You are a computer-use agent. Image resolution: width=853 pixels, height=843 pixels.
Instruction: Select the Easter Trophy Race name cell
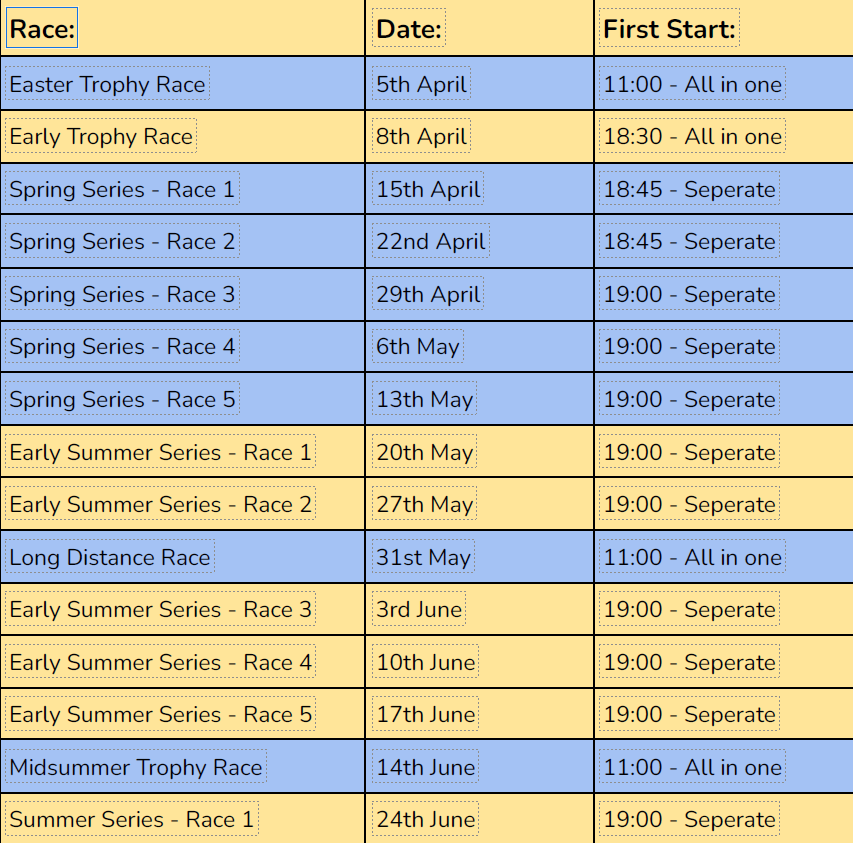(107, 84)
